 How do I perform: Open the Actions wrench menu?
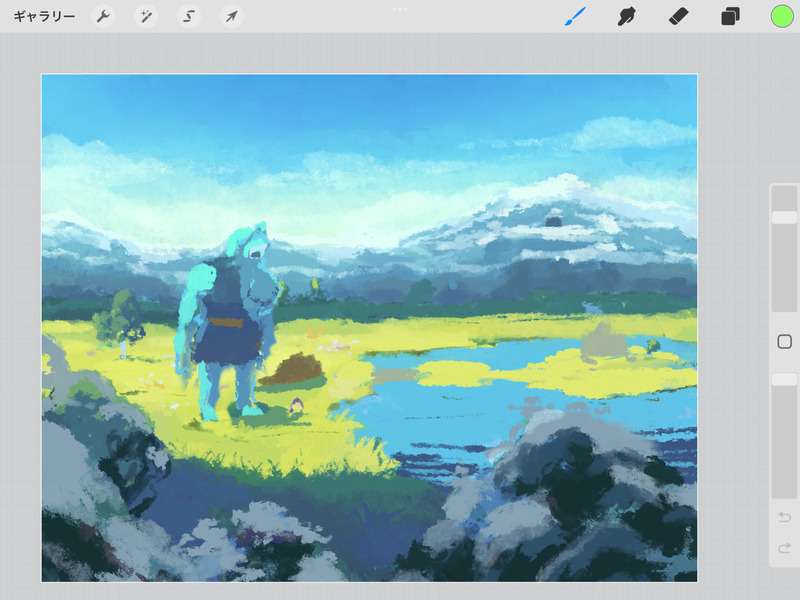click(103, 16)
